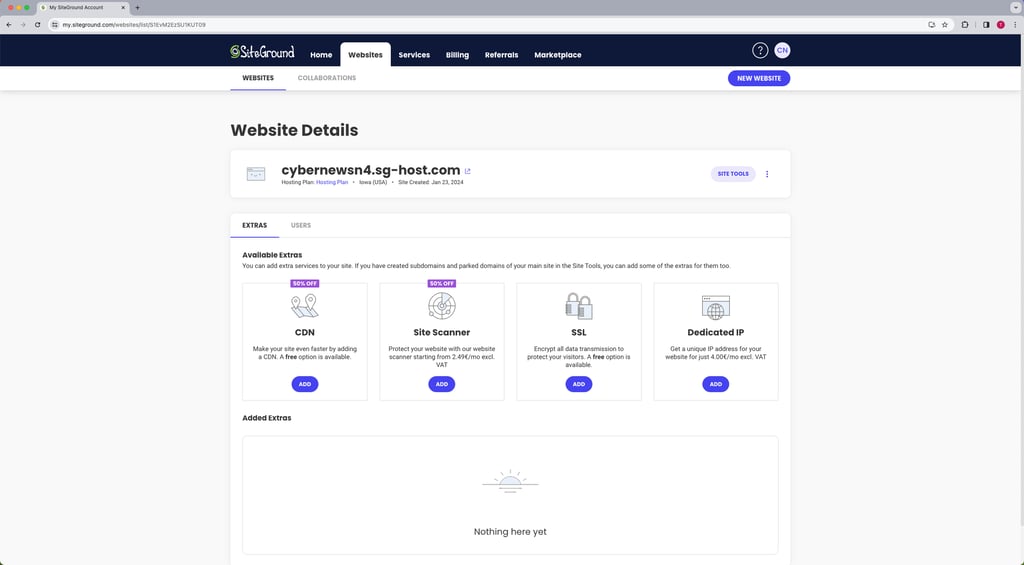
Task: Open the Hosting Plan link
Action: tap(332, 182)
